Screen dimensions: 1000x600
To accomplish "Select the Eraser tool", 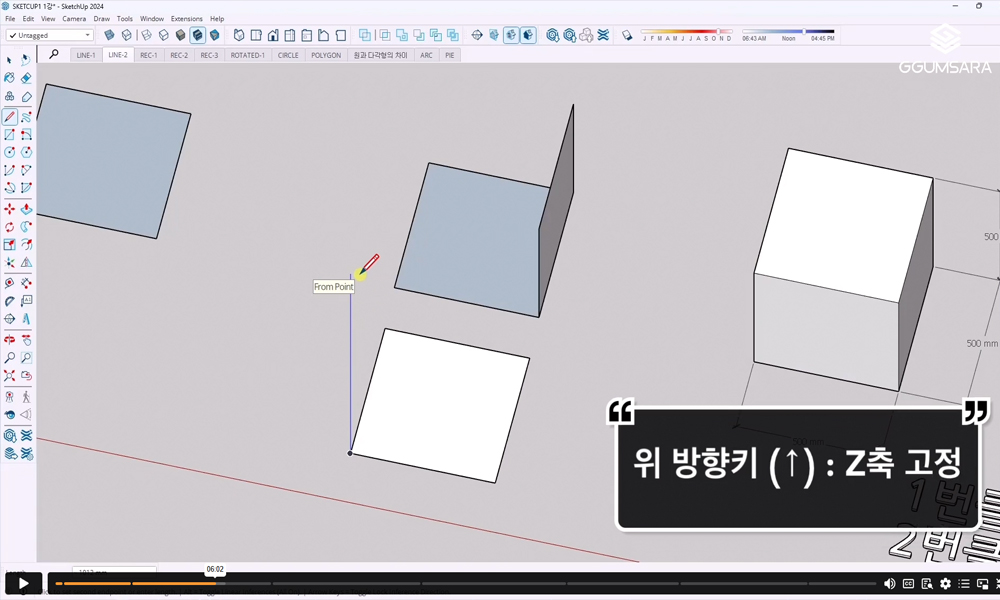I will 26,78.
